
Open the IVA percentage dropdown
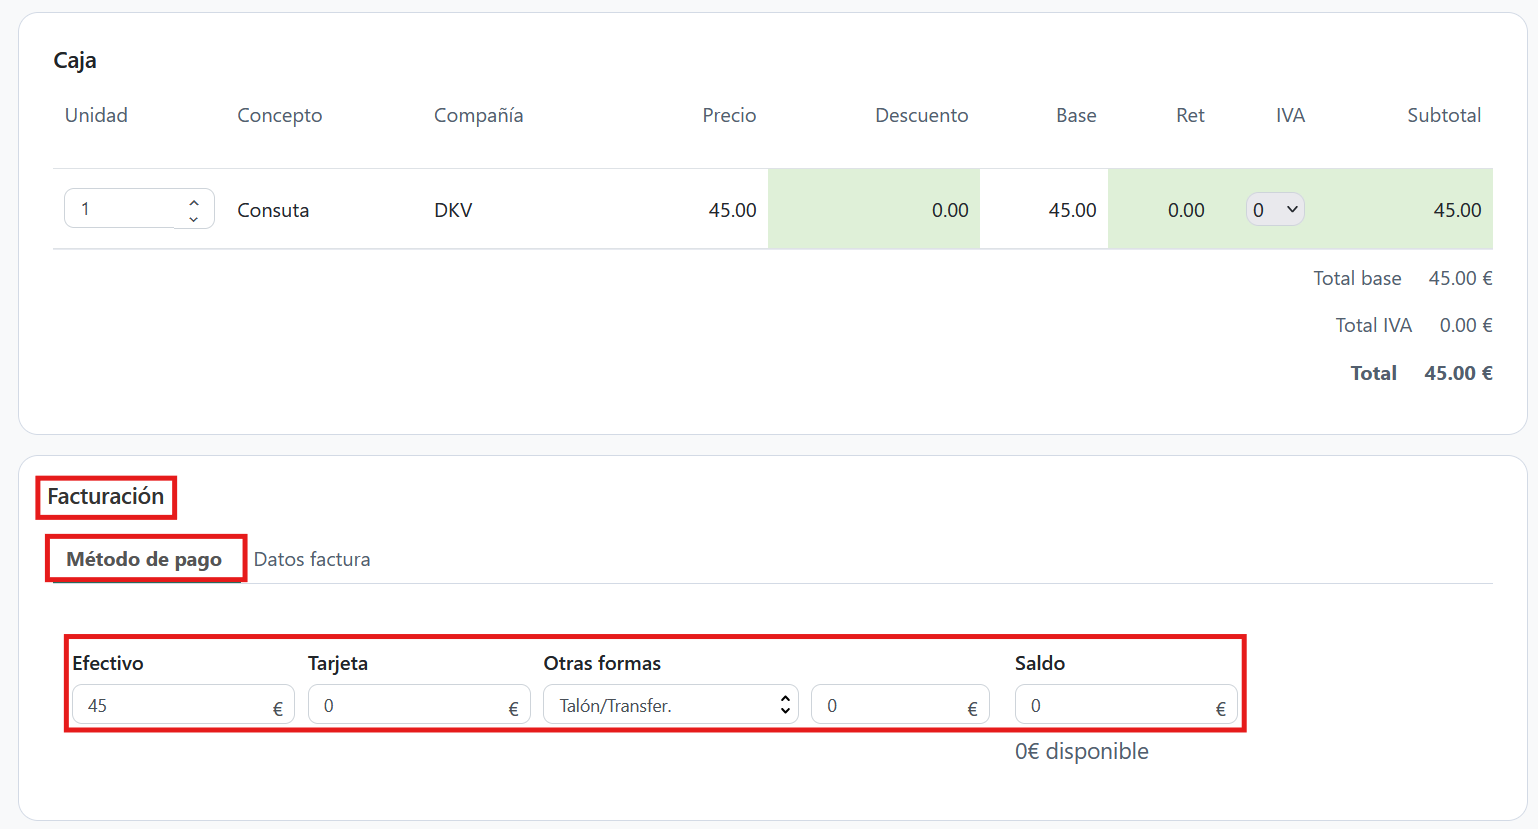tap(1274, 209)
